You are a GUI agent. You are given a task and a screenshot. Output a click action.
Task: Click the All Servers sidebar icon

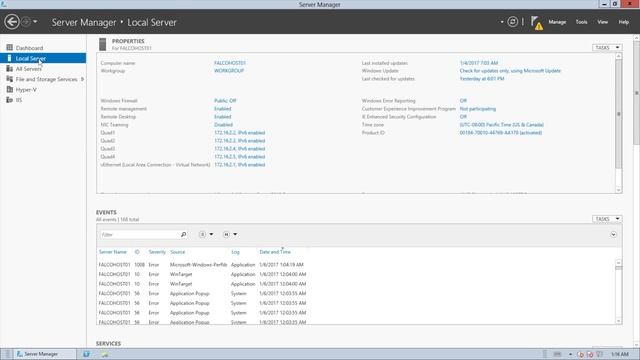click(x=9, y=69)
